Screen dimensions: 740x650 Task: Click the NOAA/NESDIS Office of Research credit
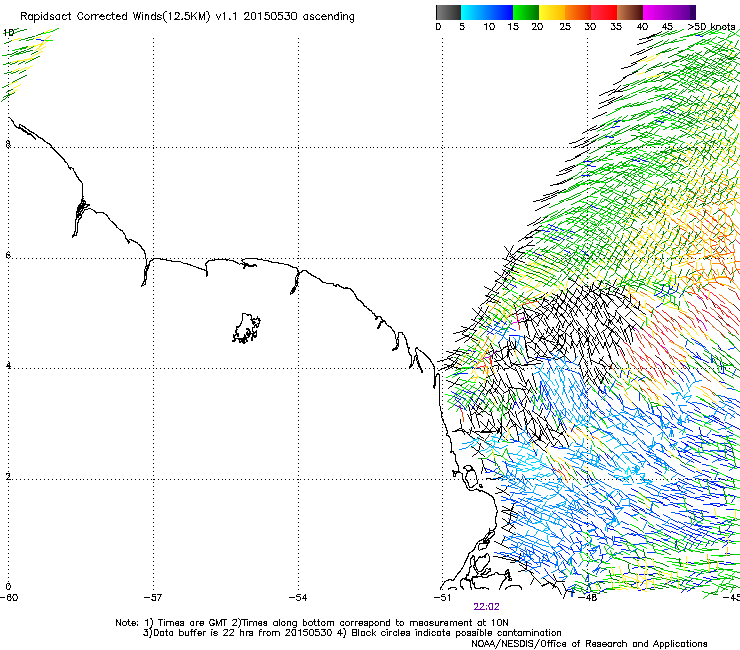pyautogui.click(x=589, y=644)
